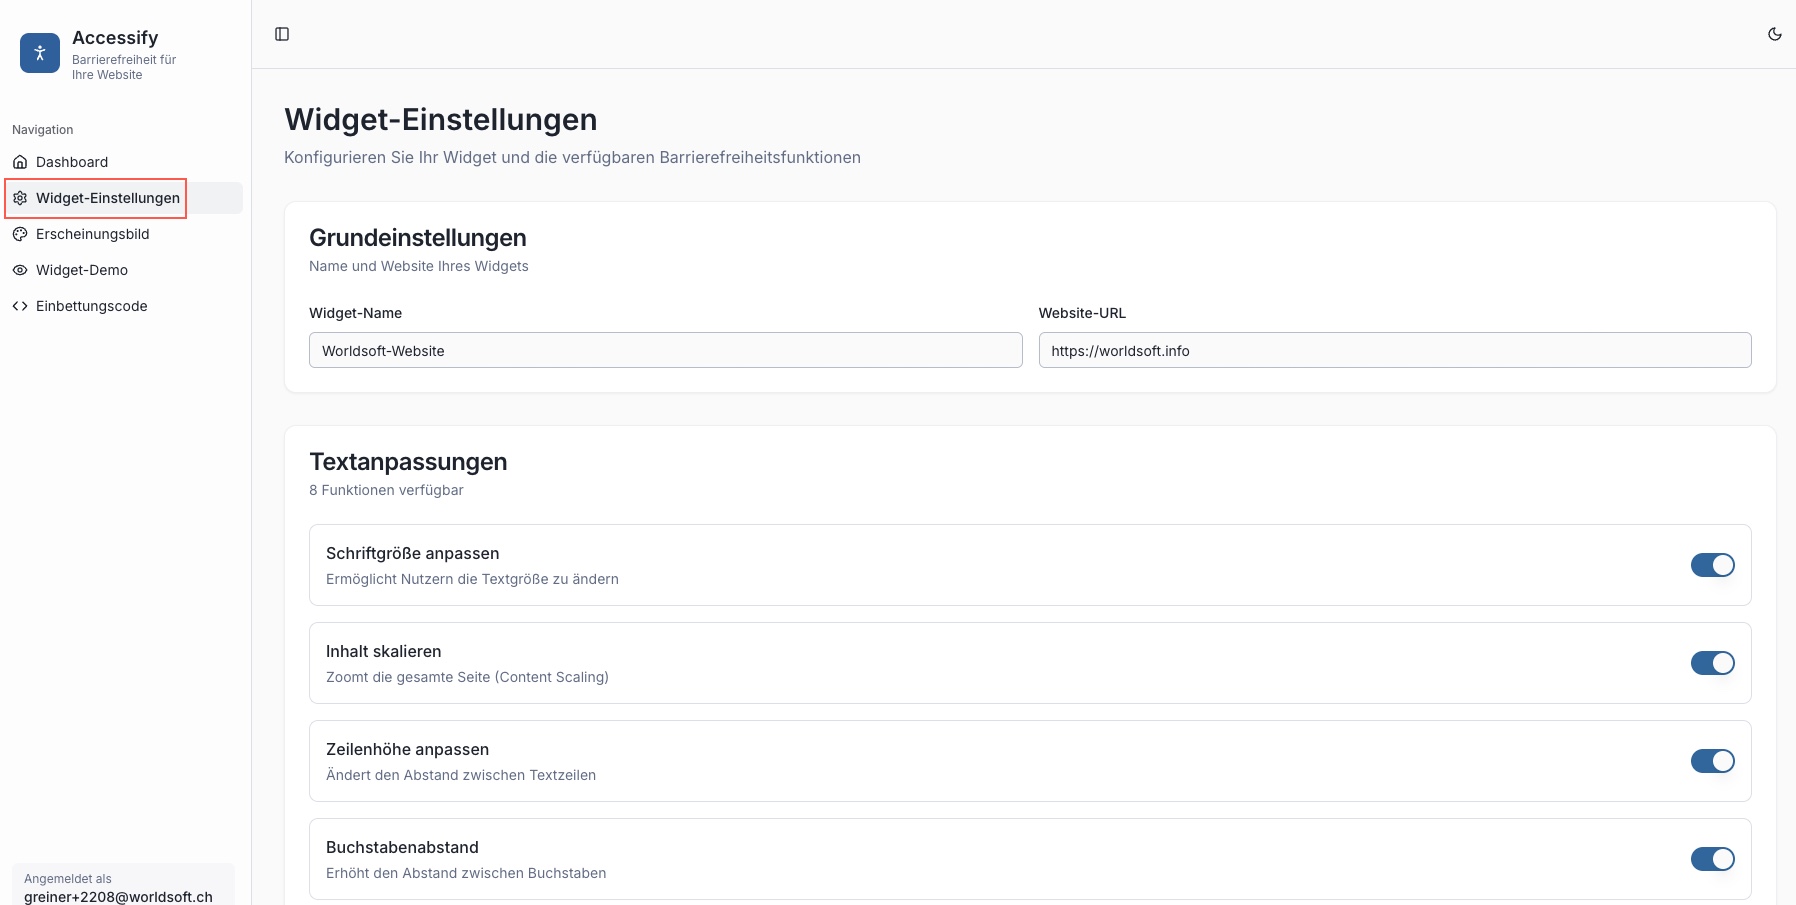Click the code brackets icon for Einbettungscode
This screenshot has width=1796, height=905.
(20, 306)
